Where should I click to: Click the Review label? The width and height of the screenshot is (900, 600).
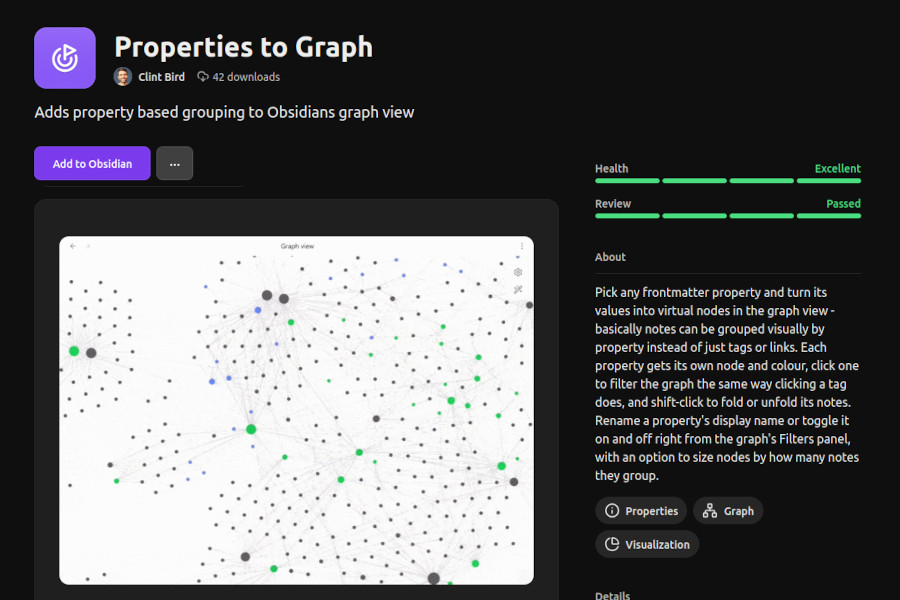click(x=613, y=204)
